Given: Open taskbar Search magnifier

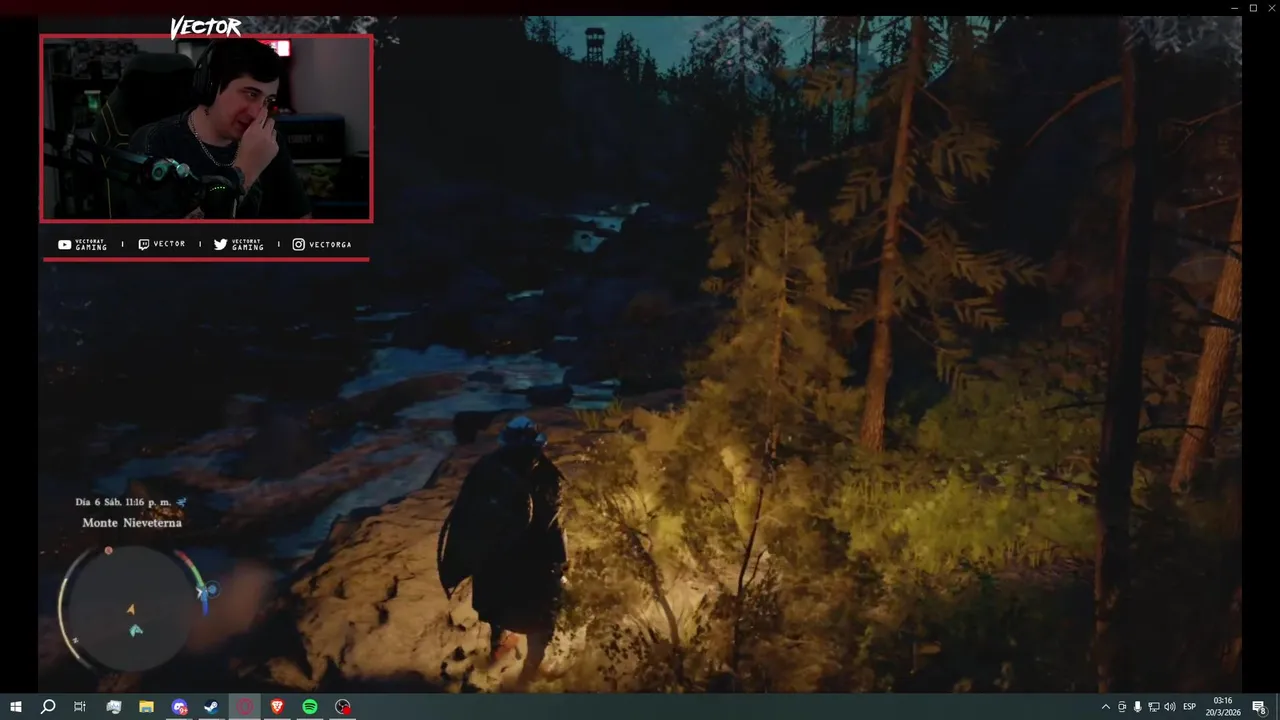Looking at the screenshot, I should pyautogui.click(x=47, y=707).
